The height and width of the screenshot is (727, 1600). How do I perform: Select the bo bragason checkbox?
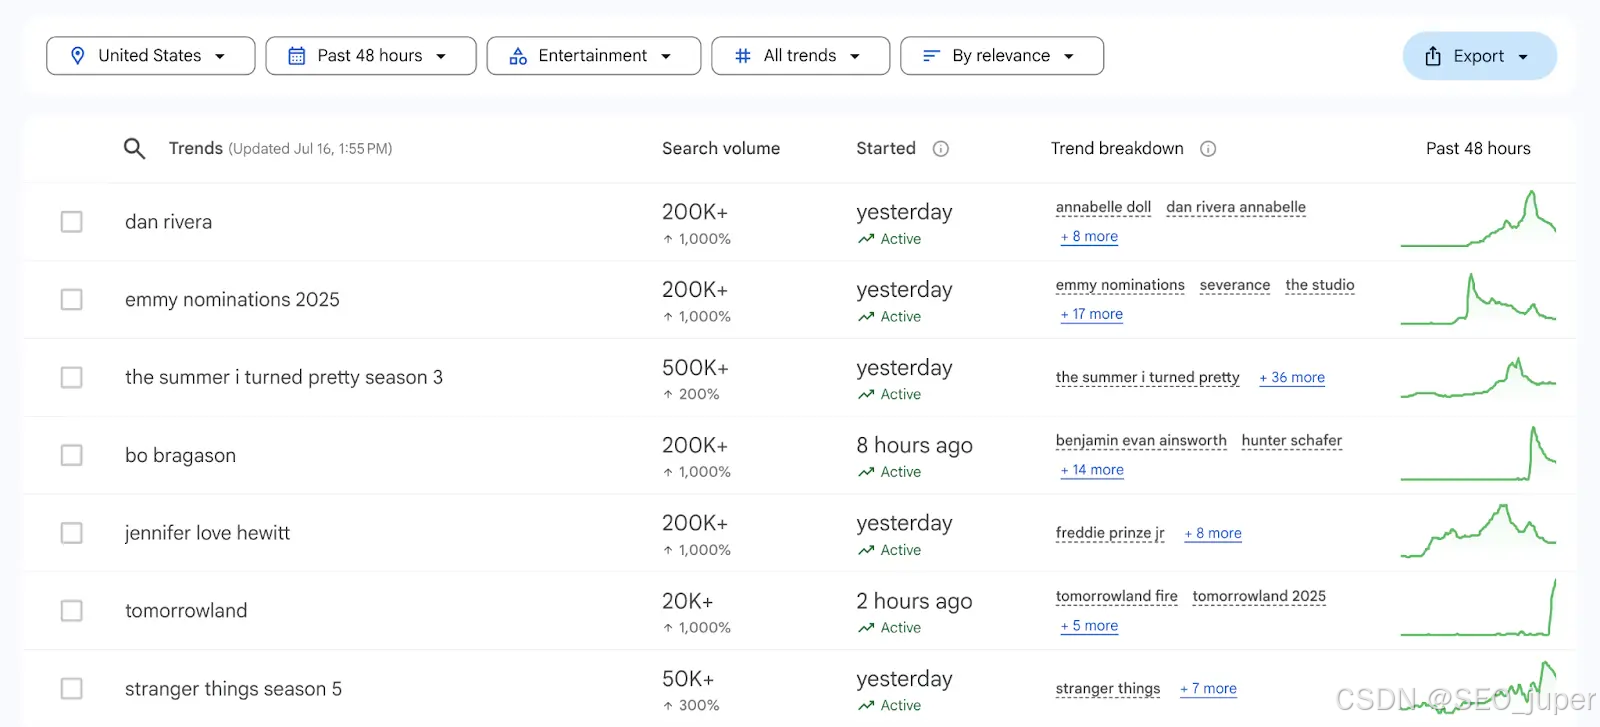click(72, 455)
